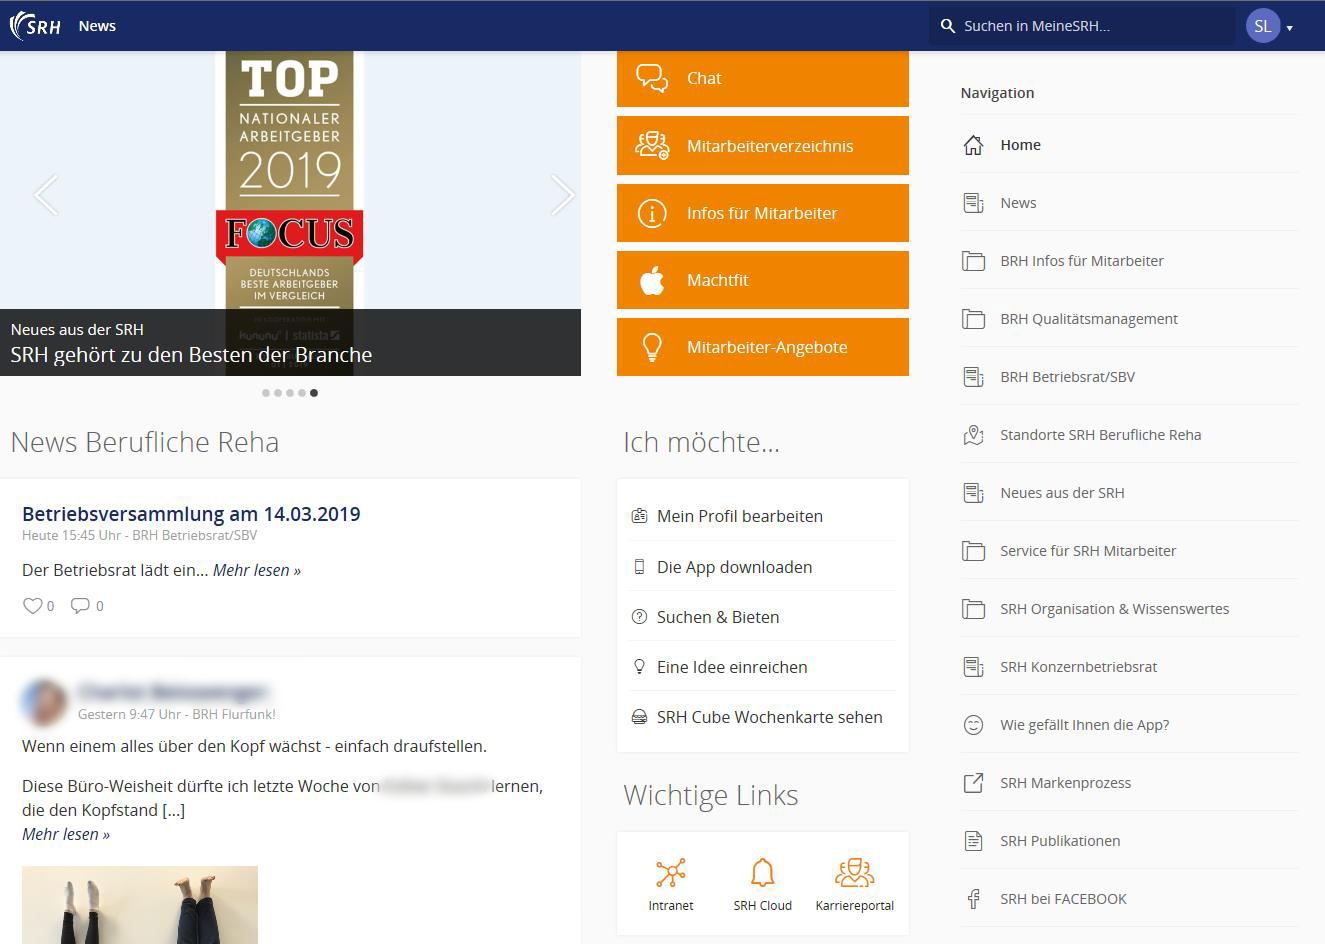The height and width of the screenshot is (944, 1325).
Task: Select 'Die App downloaden'
Action: 763,567
